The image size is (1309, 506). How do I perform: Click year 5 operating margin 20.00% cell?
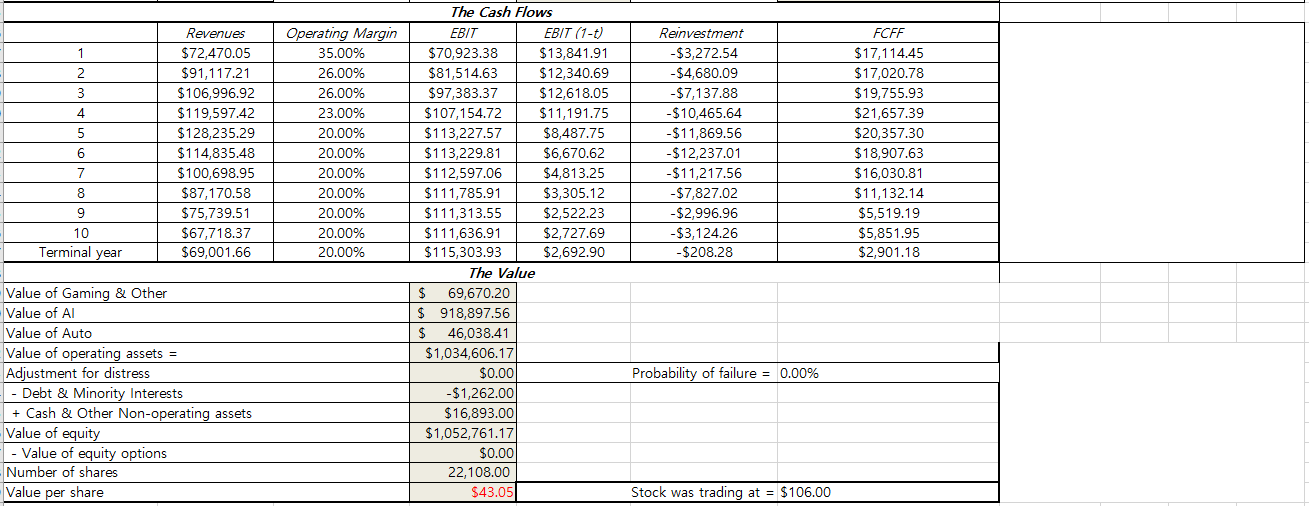pyautogui.click(x=341, y=133)
